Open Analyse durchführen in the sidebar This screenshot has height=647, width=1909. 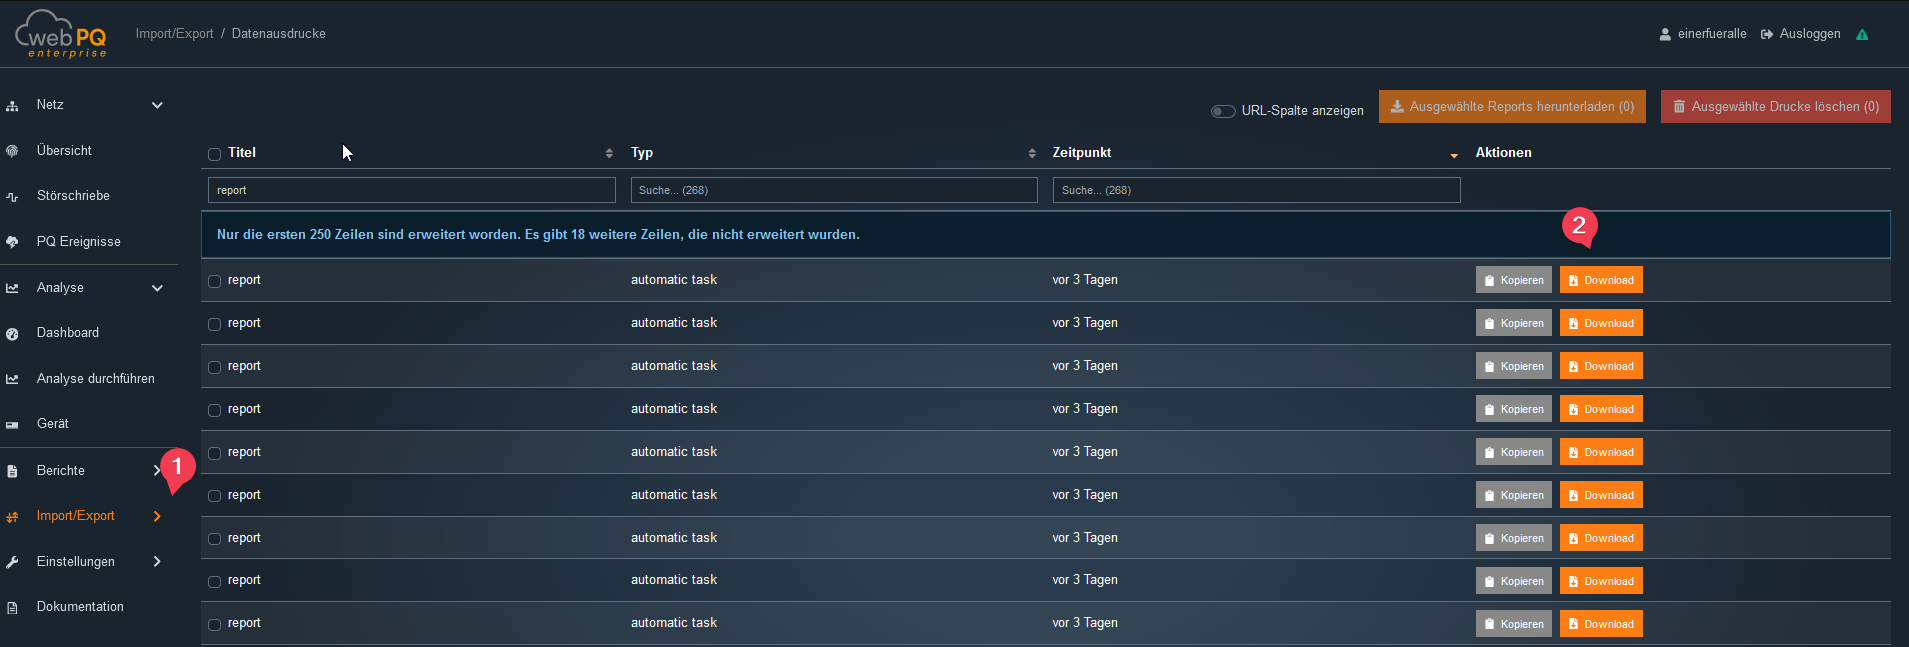(x=95, y=379)
